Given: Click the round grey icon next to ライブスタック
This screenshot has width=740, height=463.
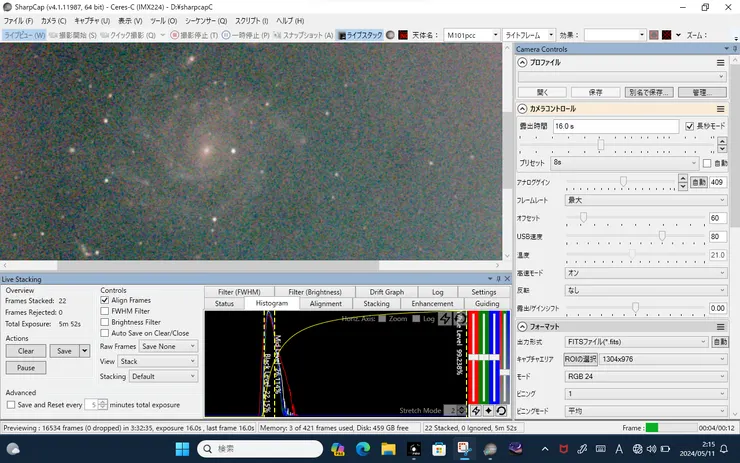Looking at the screenshot, I should pyautogui.click(x=390, y=35).
